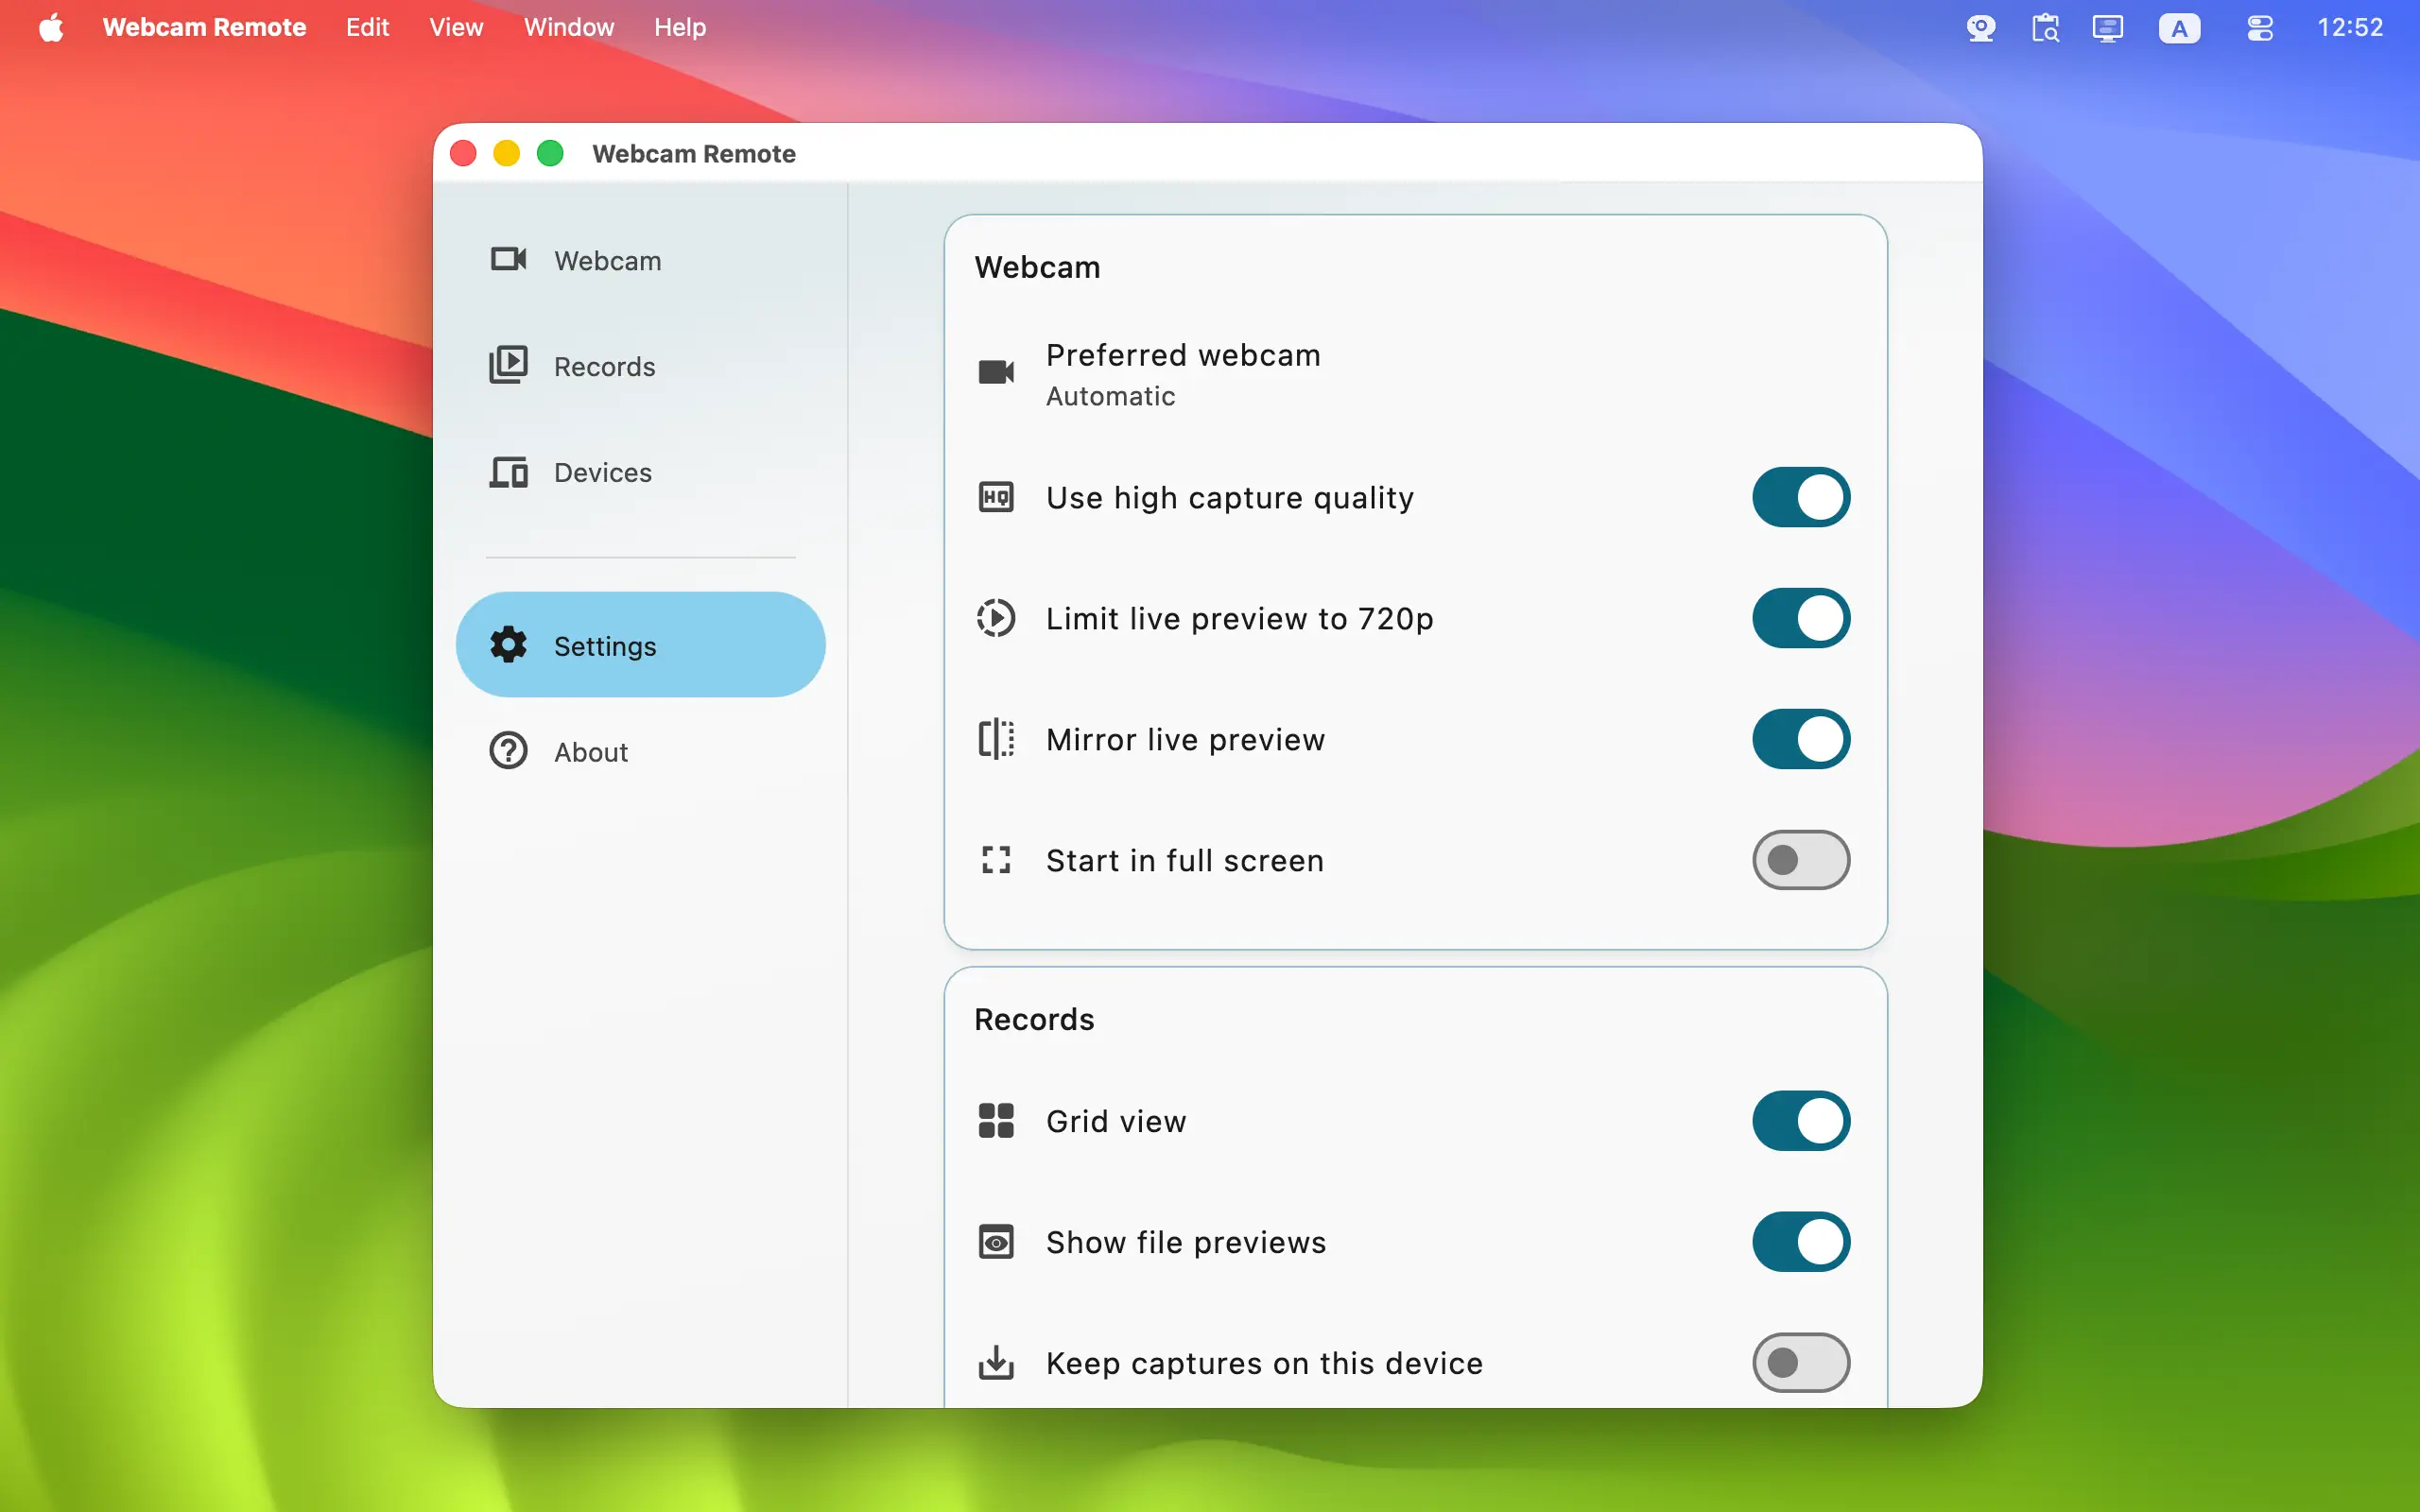Click the HQ icon beside capture quality
The height and width of the screenshot is (1512, 2420).
pyautogui.click(x=996, y=497)
